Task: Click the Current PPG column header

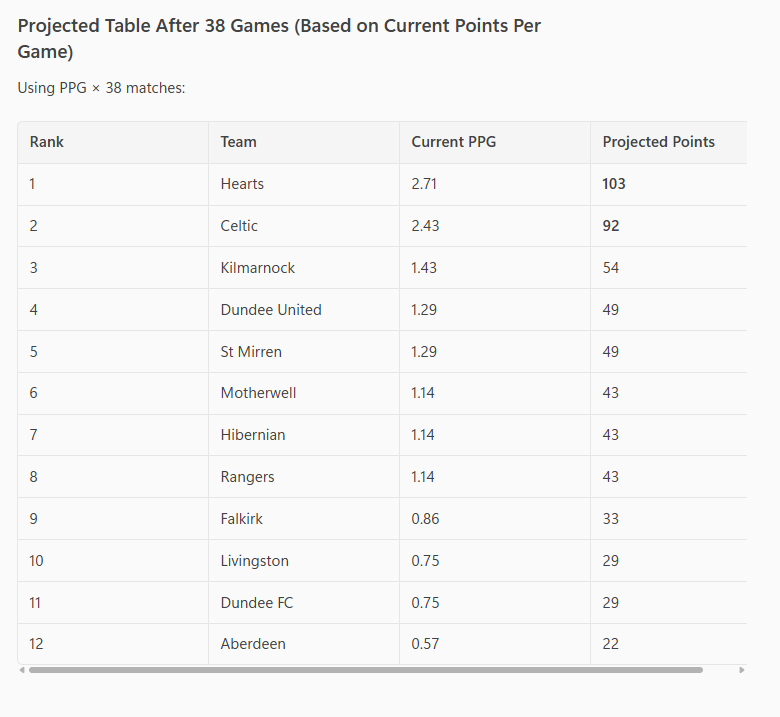Action: tap(453, 142)
